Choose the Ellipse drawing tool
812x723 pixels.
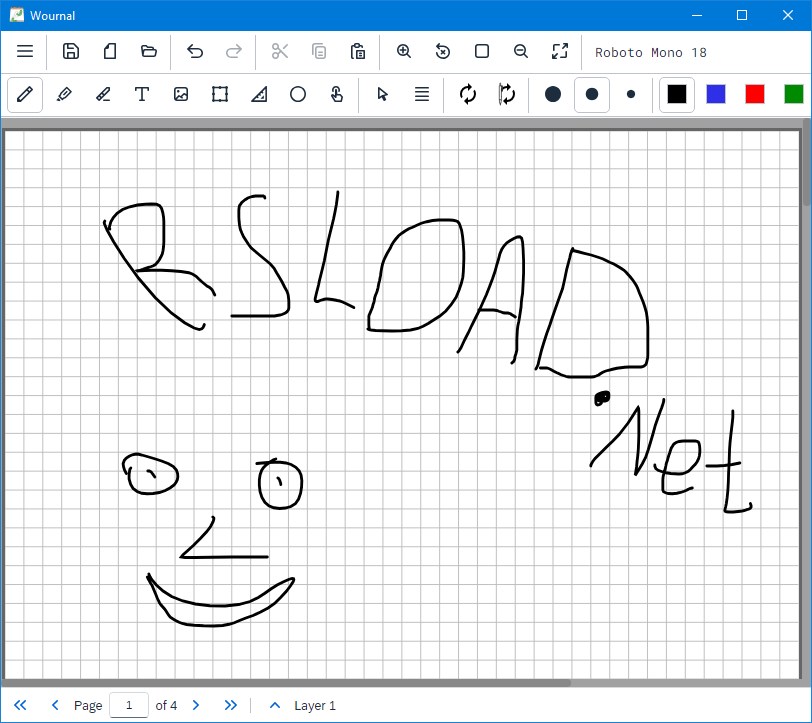(298, 94)
